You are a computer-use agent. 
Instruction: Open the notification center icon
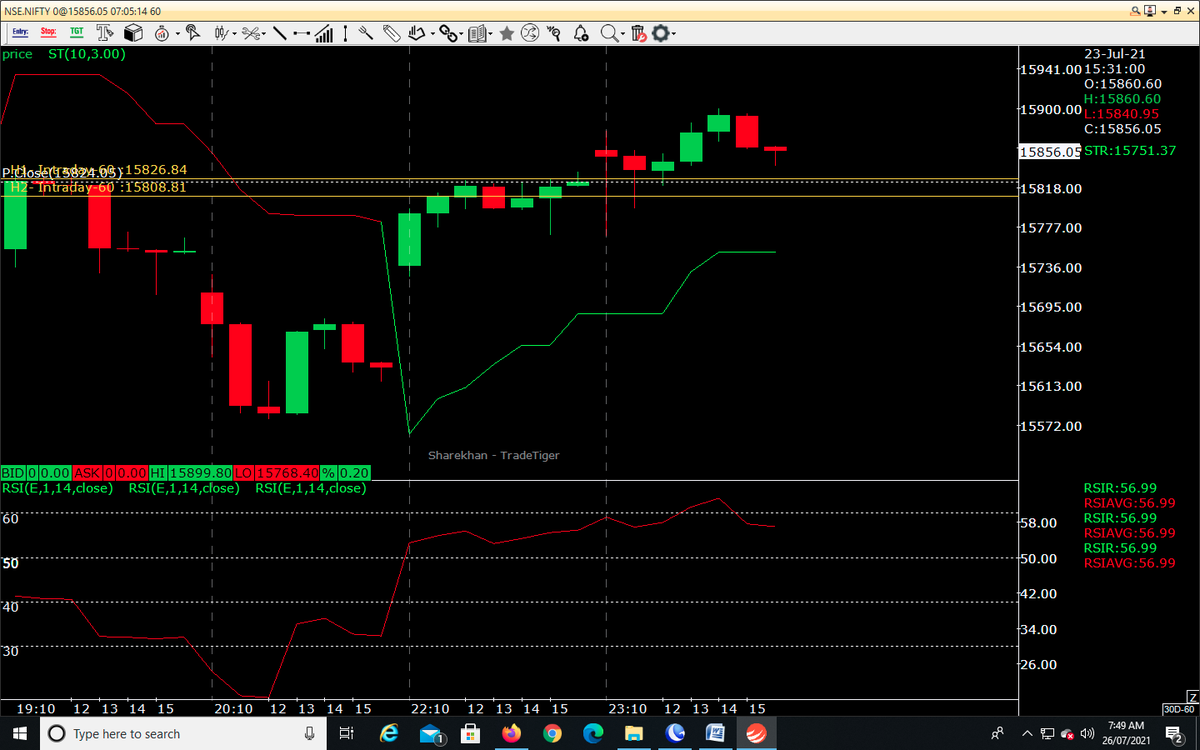tap(1175, 733)
